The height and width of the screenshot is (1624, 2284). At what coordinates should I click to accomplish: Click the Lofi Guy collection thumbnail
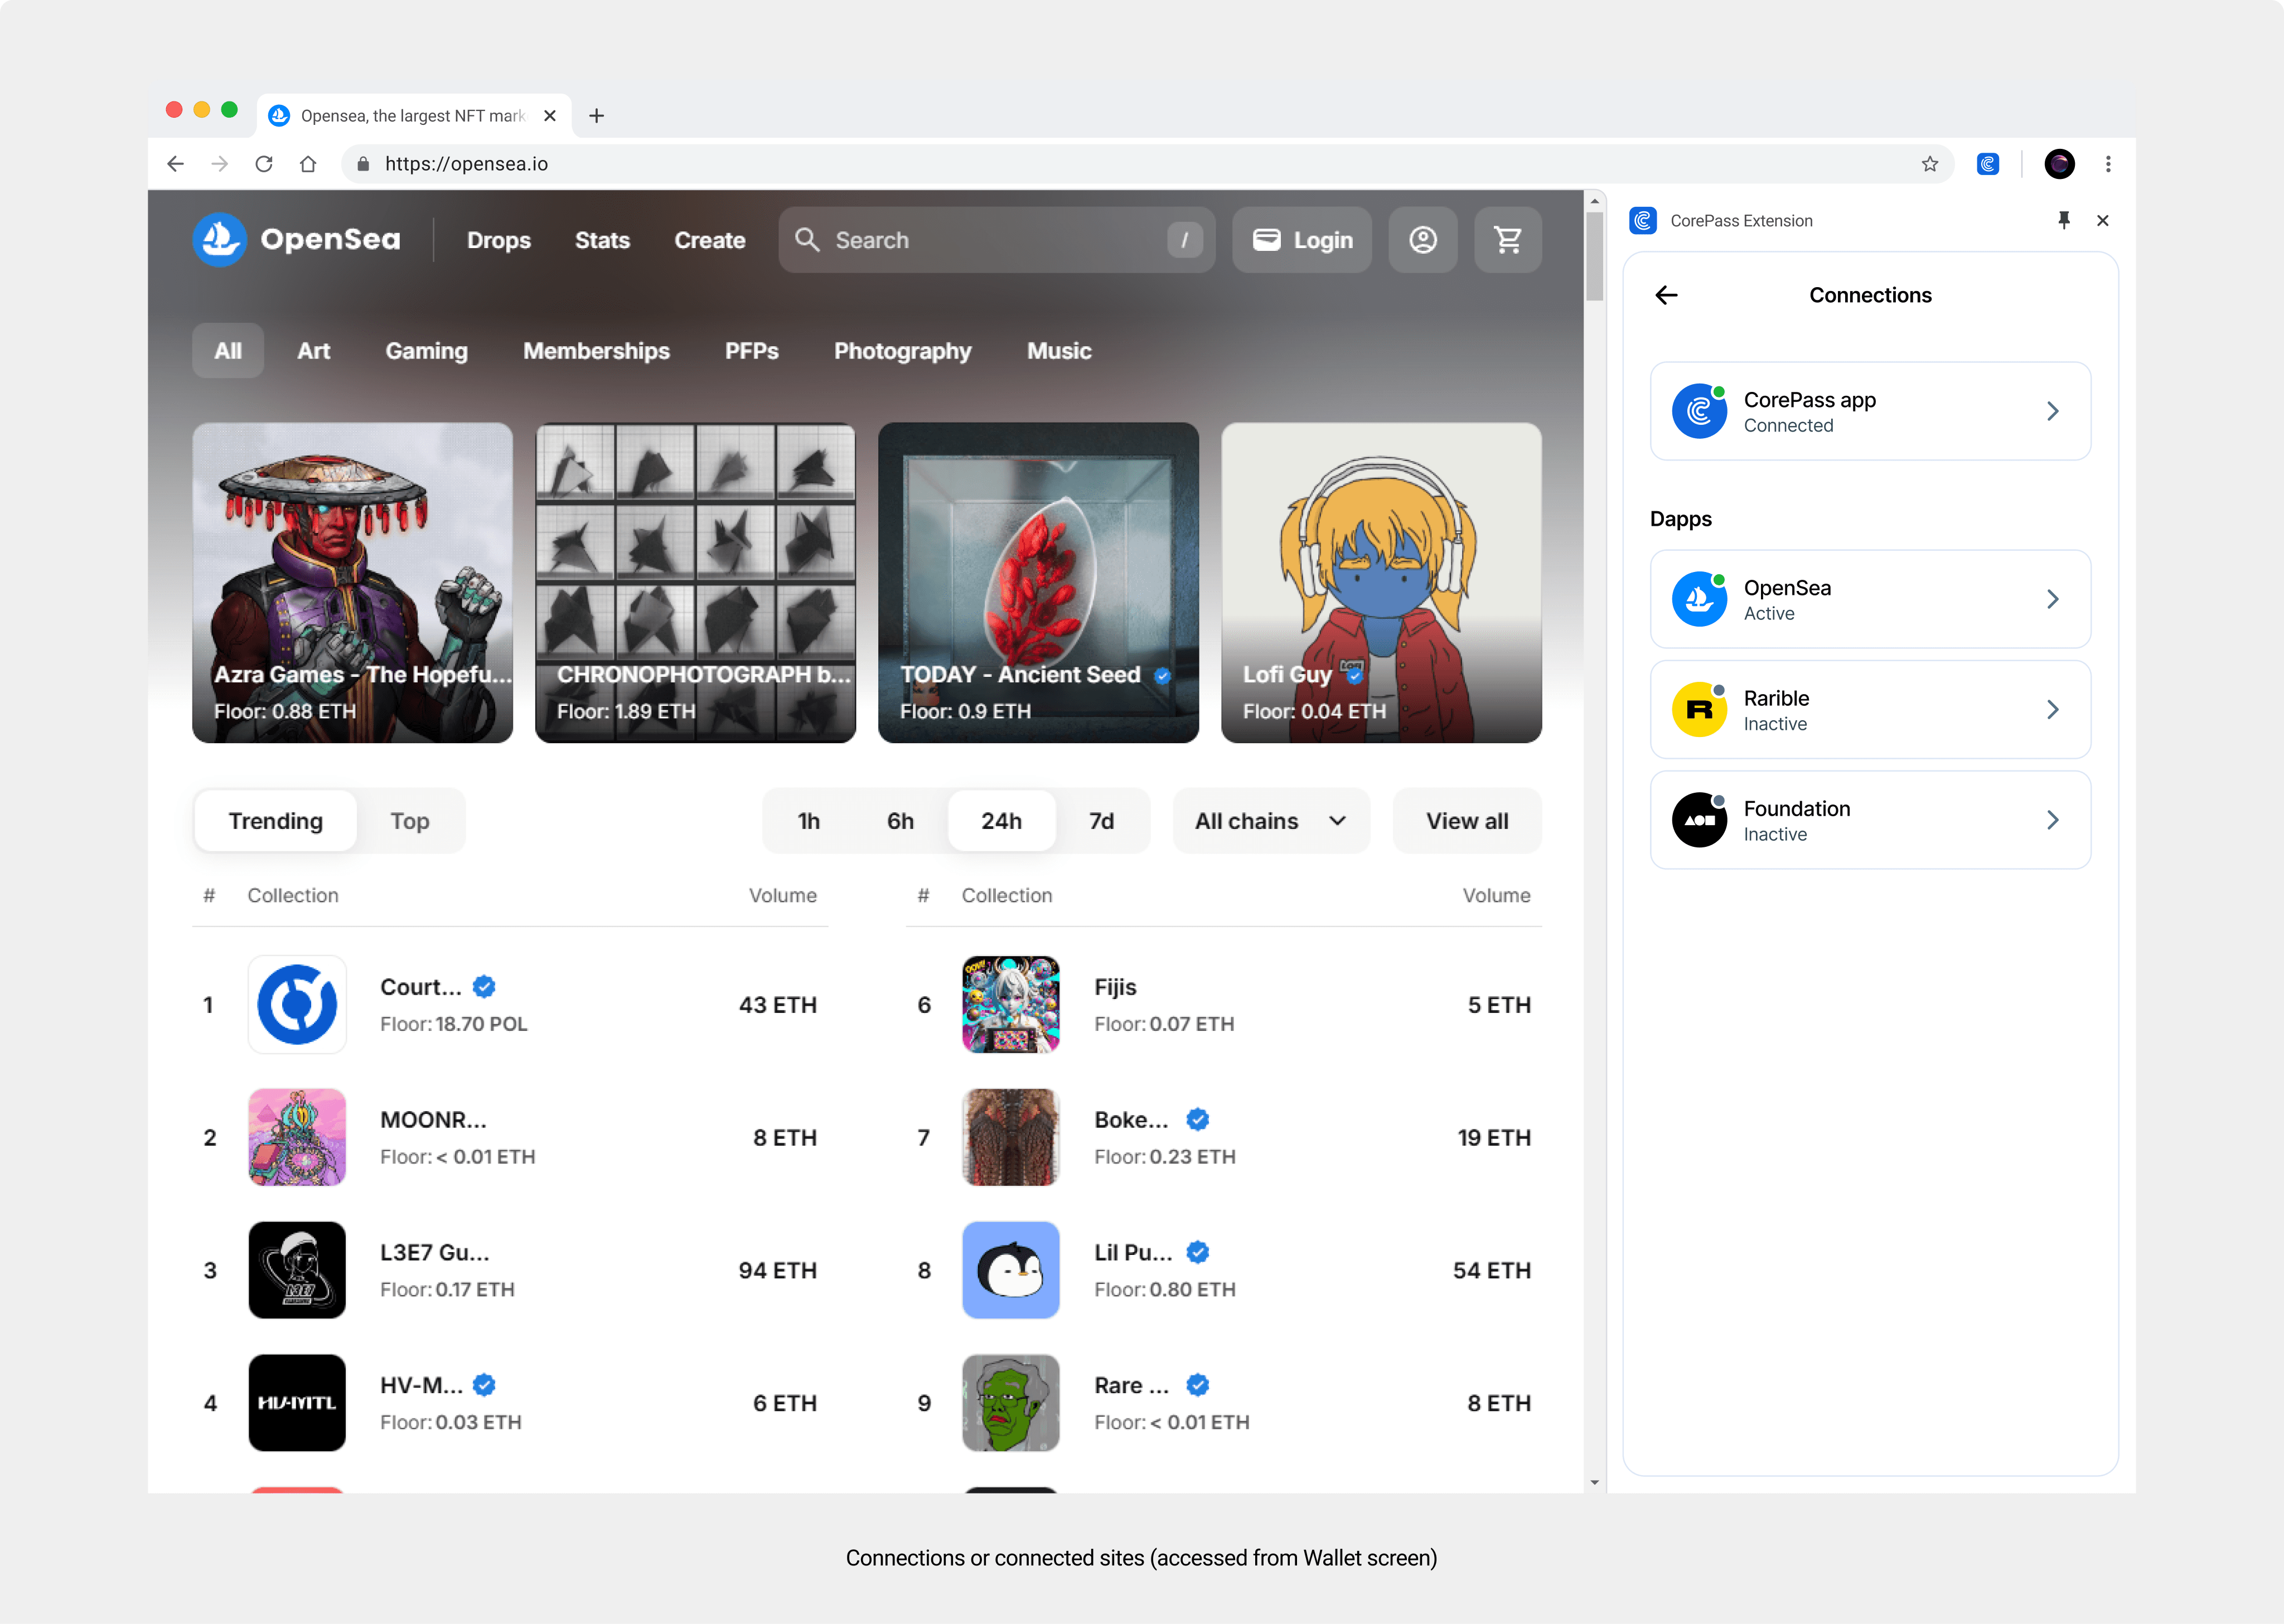[x=1380, y=582]
